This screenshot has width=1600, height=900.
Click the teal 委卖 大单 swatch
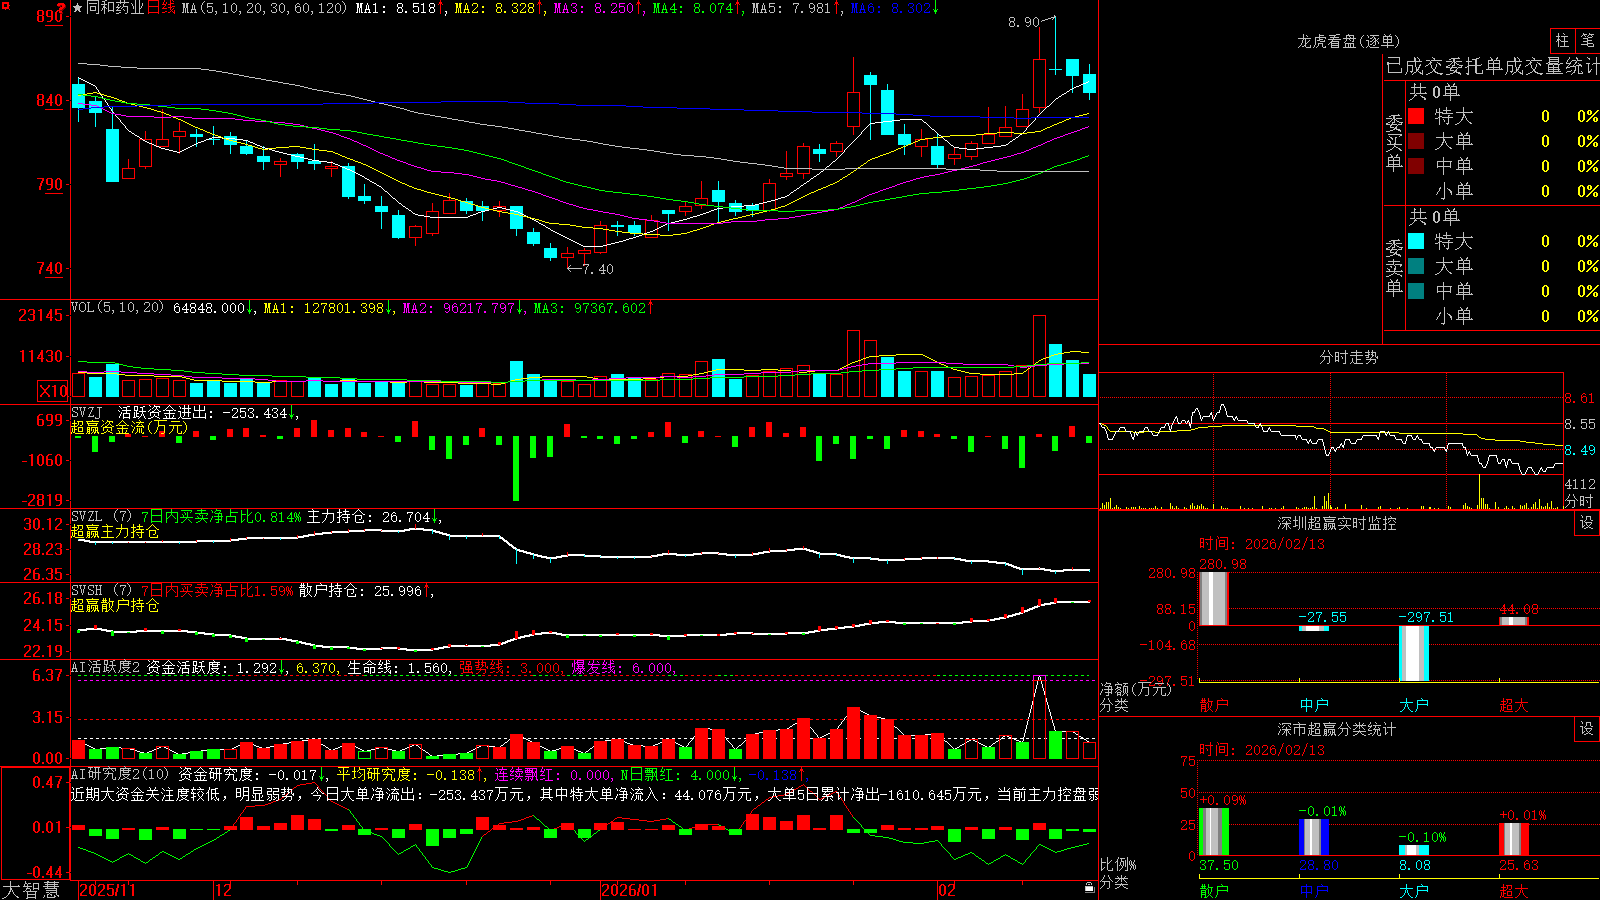pos(1416,266)
